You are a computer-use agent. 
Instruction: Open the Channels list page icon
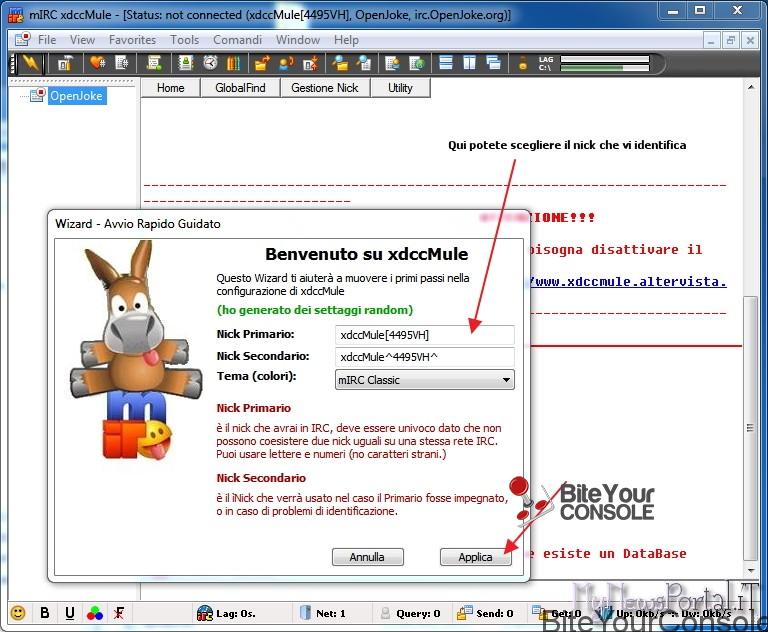121,63
